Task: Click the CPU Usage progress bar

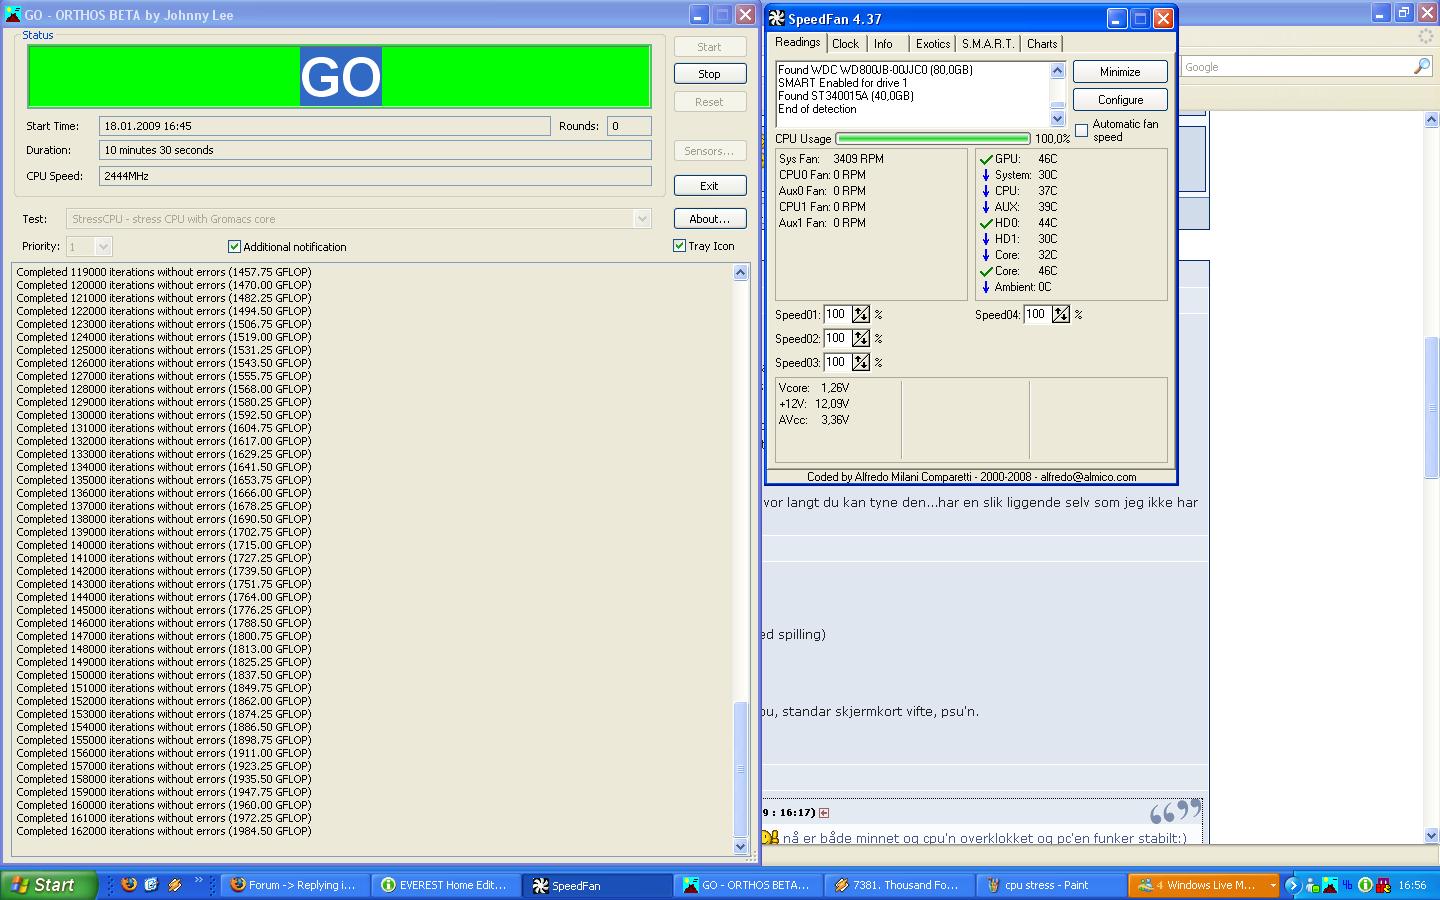Action: pyautogui.click(x=932, y=139)
